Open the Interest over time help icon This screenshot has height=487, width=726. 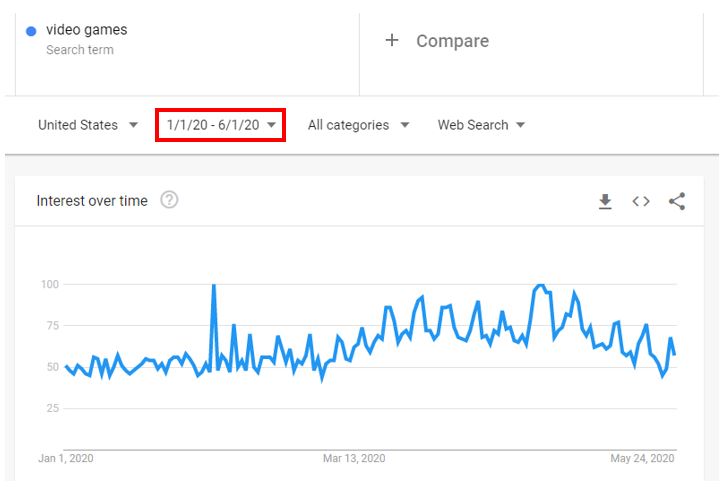(x=169, y=200)
